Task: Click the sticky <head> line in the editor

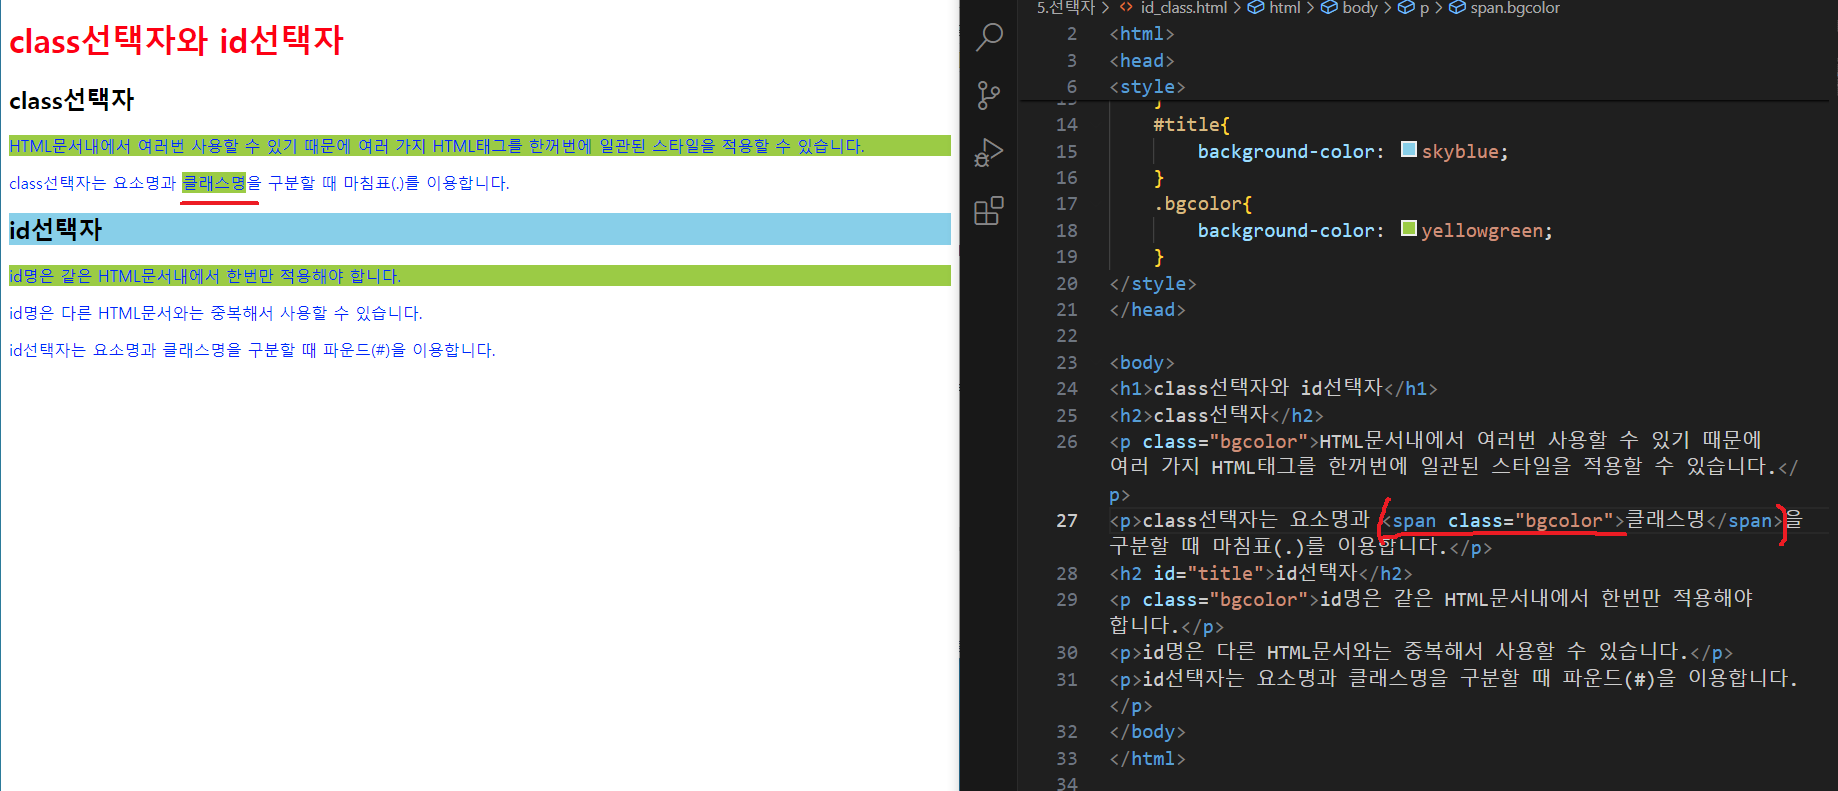Action: click(1142, 61)
